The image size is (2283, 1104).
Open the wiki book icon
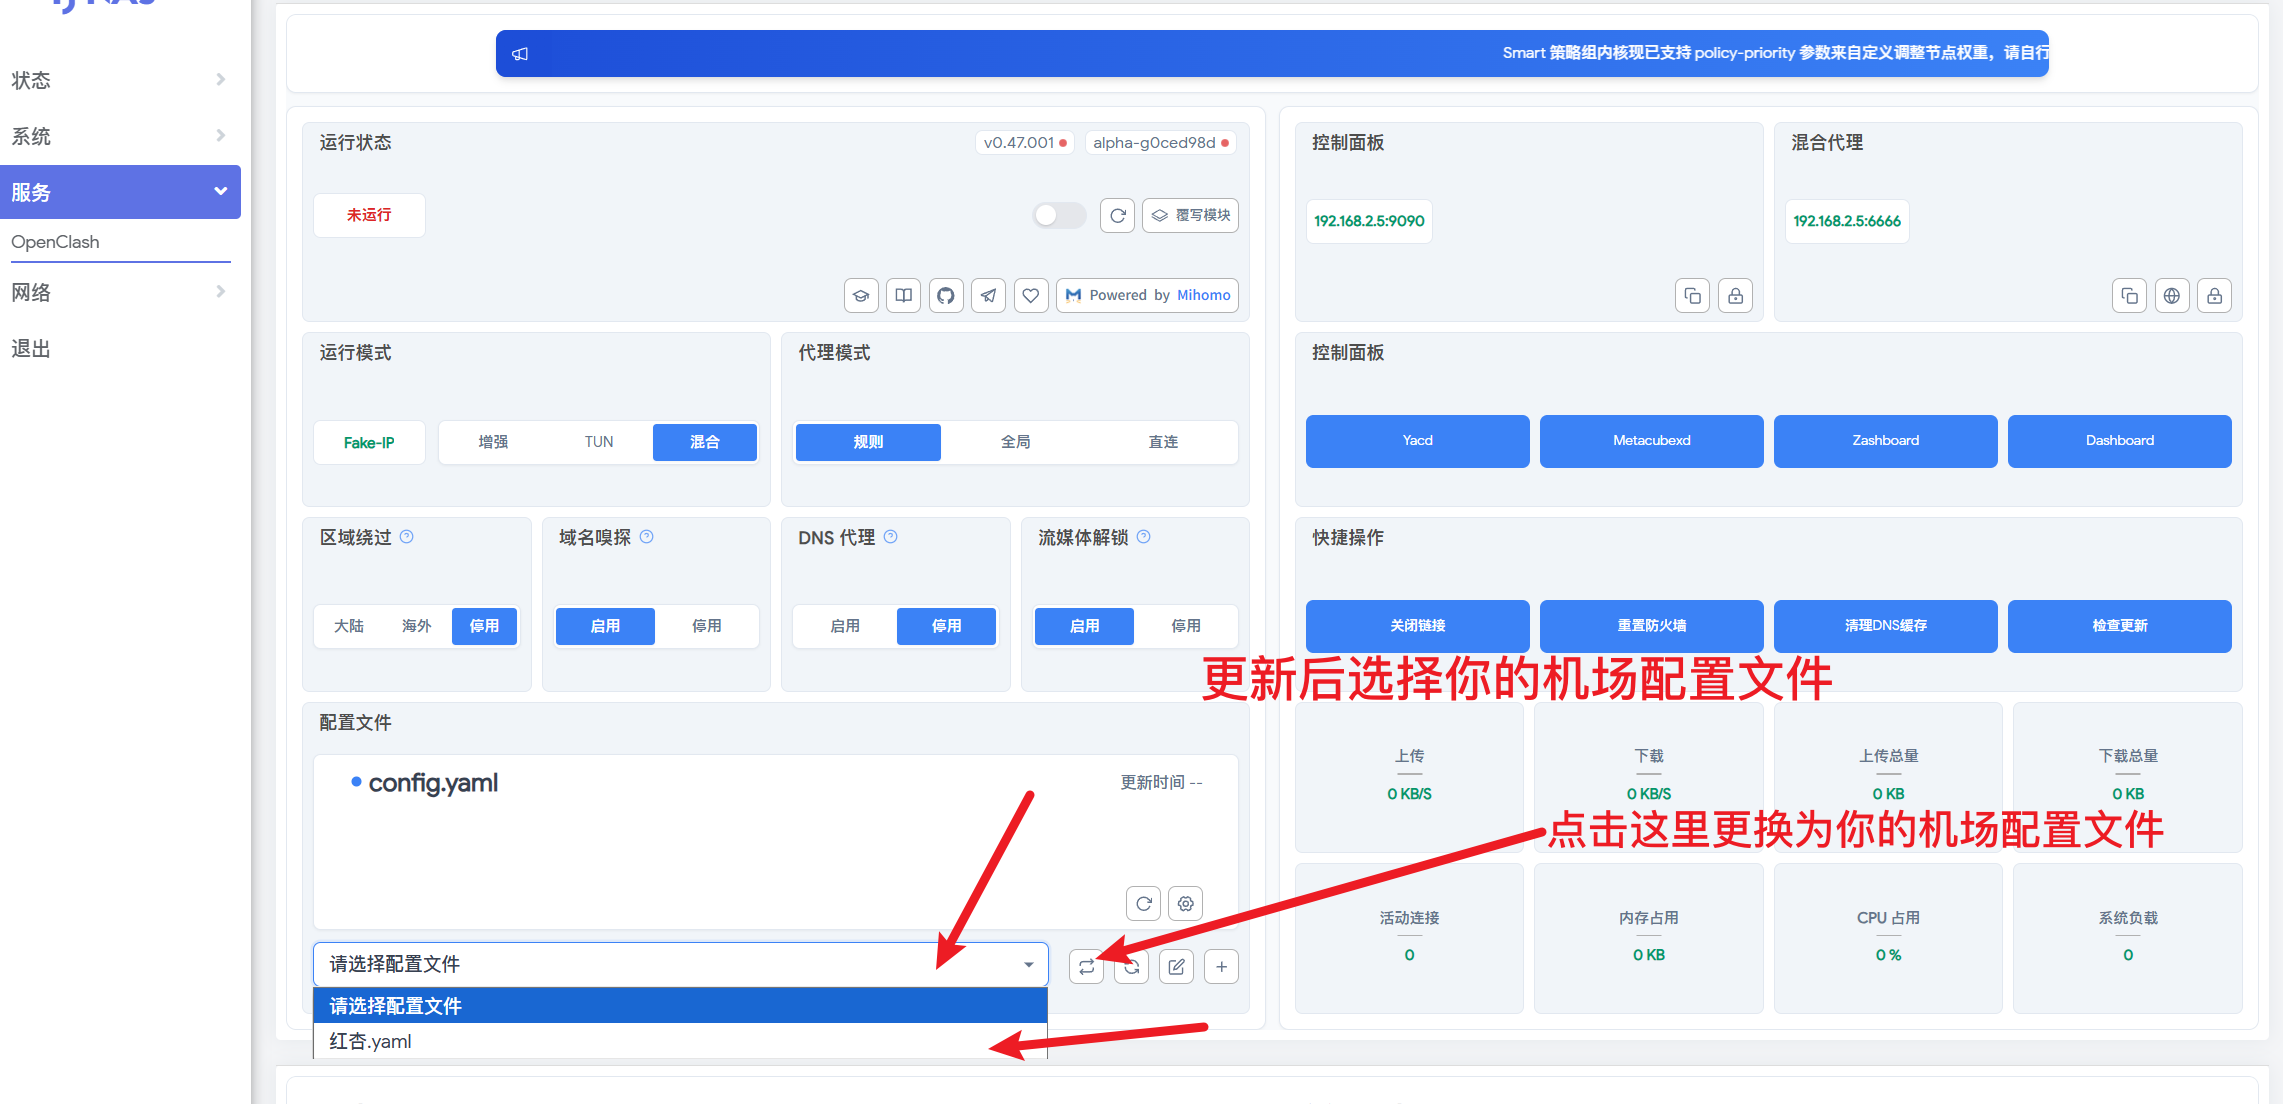coord(903,295)
